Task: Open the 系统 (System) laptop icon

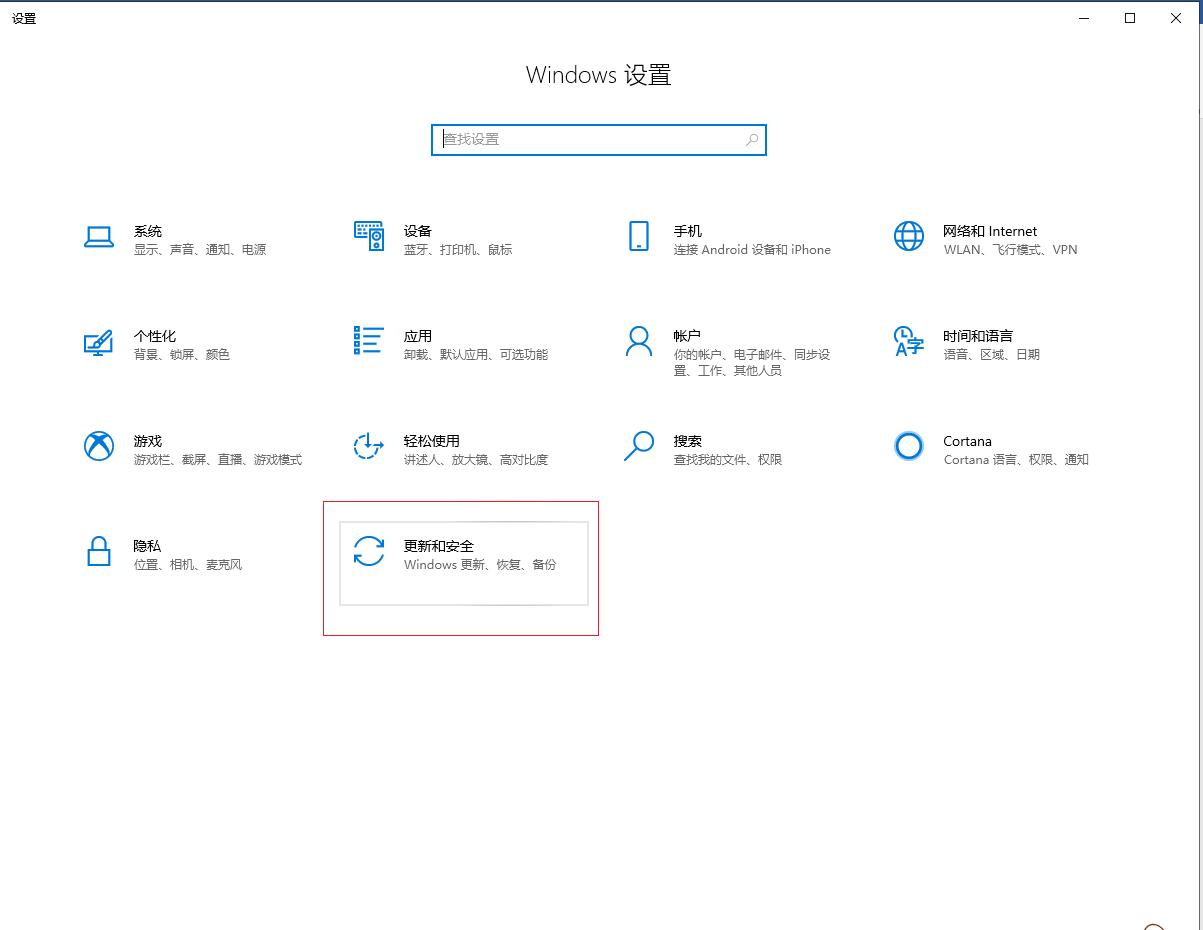Action: click(99, 237)
